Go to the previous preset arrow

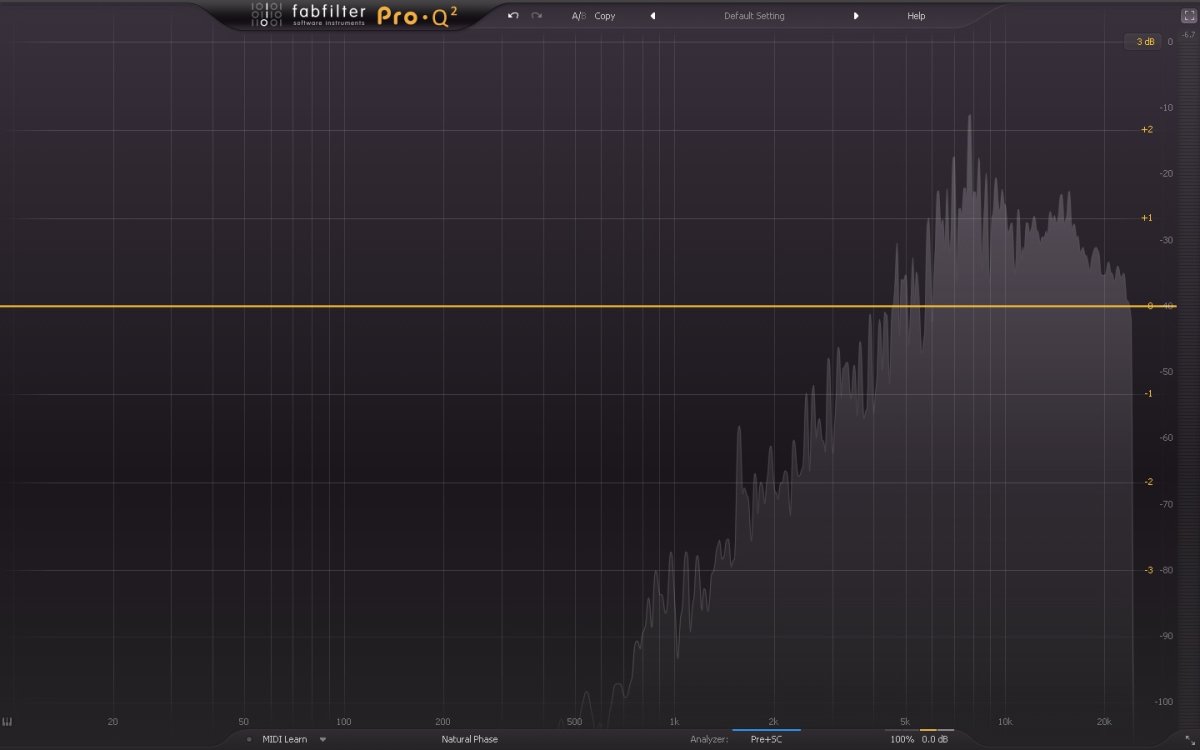pos(653,16)
